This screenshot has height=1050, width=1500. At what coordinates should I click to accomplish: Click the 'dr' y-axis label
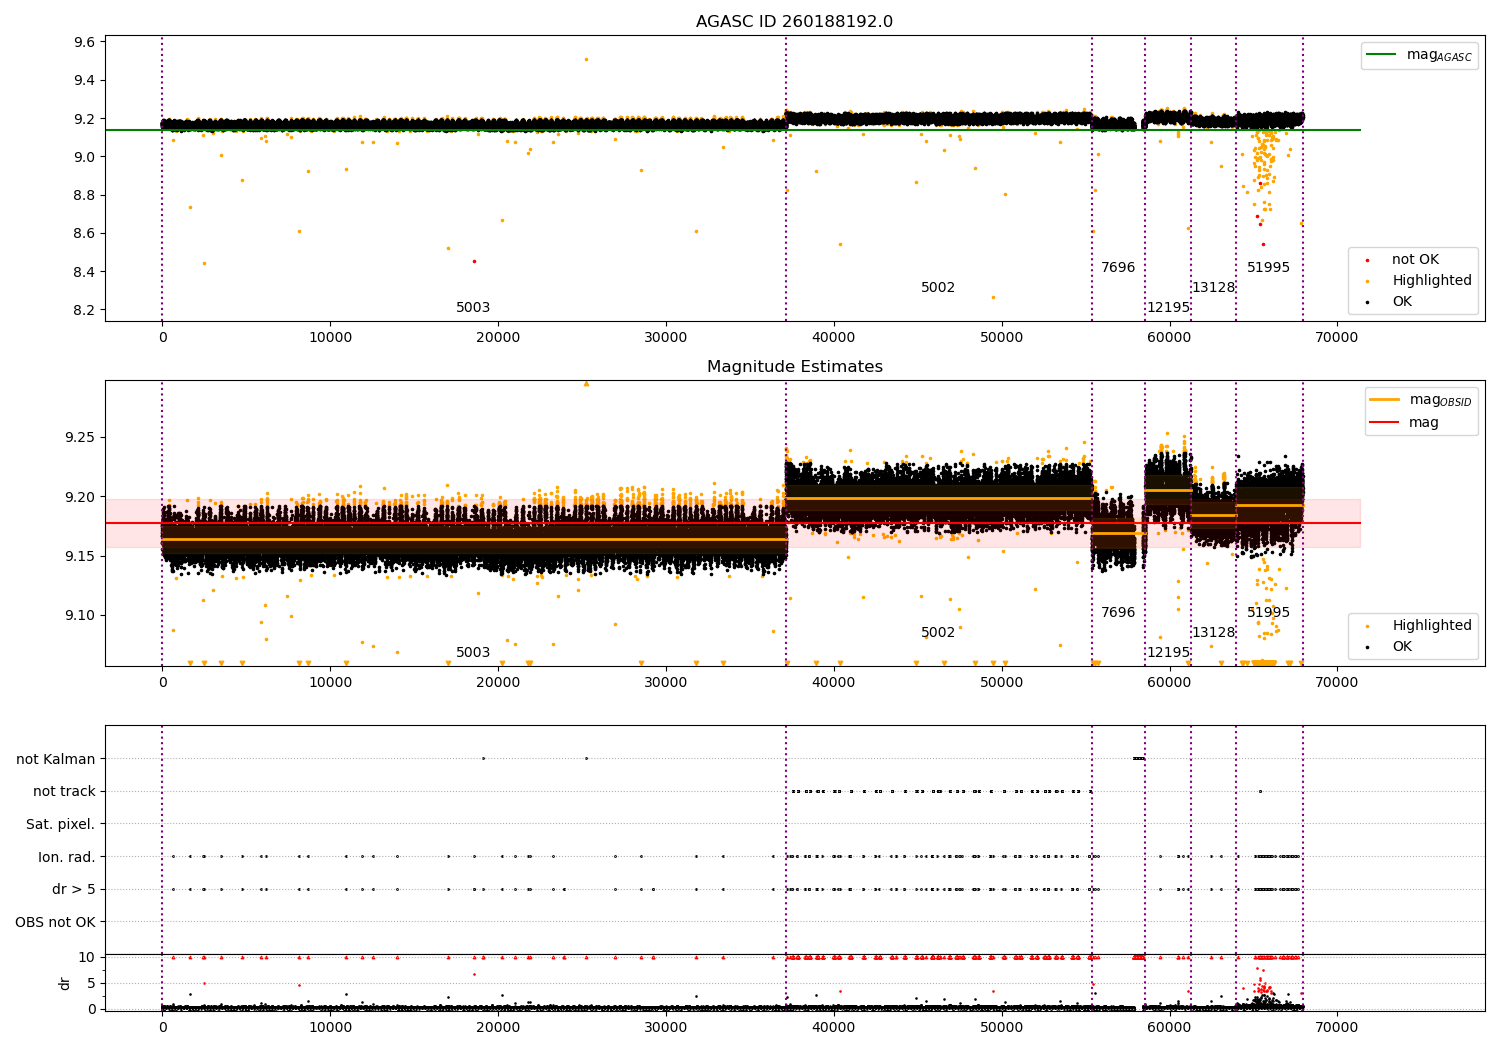coord(65,983)
